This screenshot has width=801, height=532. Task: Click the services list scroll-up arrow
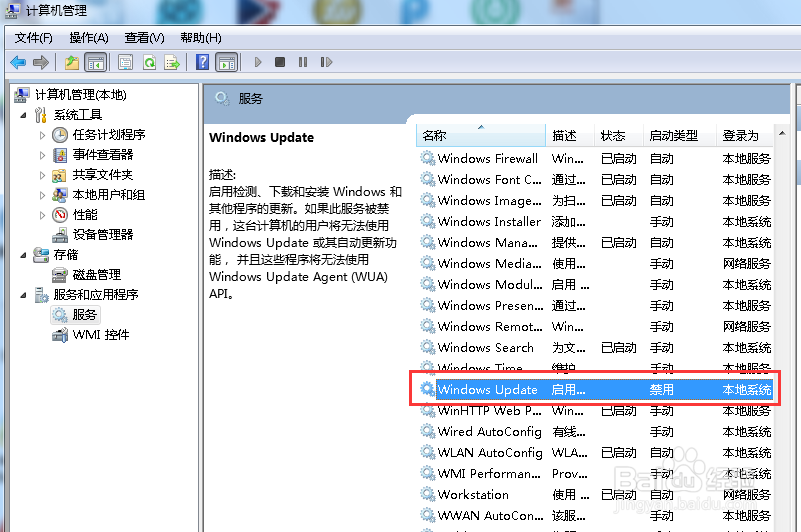coord(782,133)
